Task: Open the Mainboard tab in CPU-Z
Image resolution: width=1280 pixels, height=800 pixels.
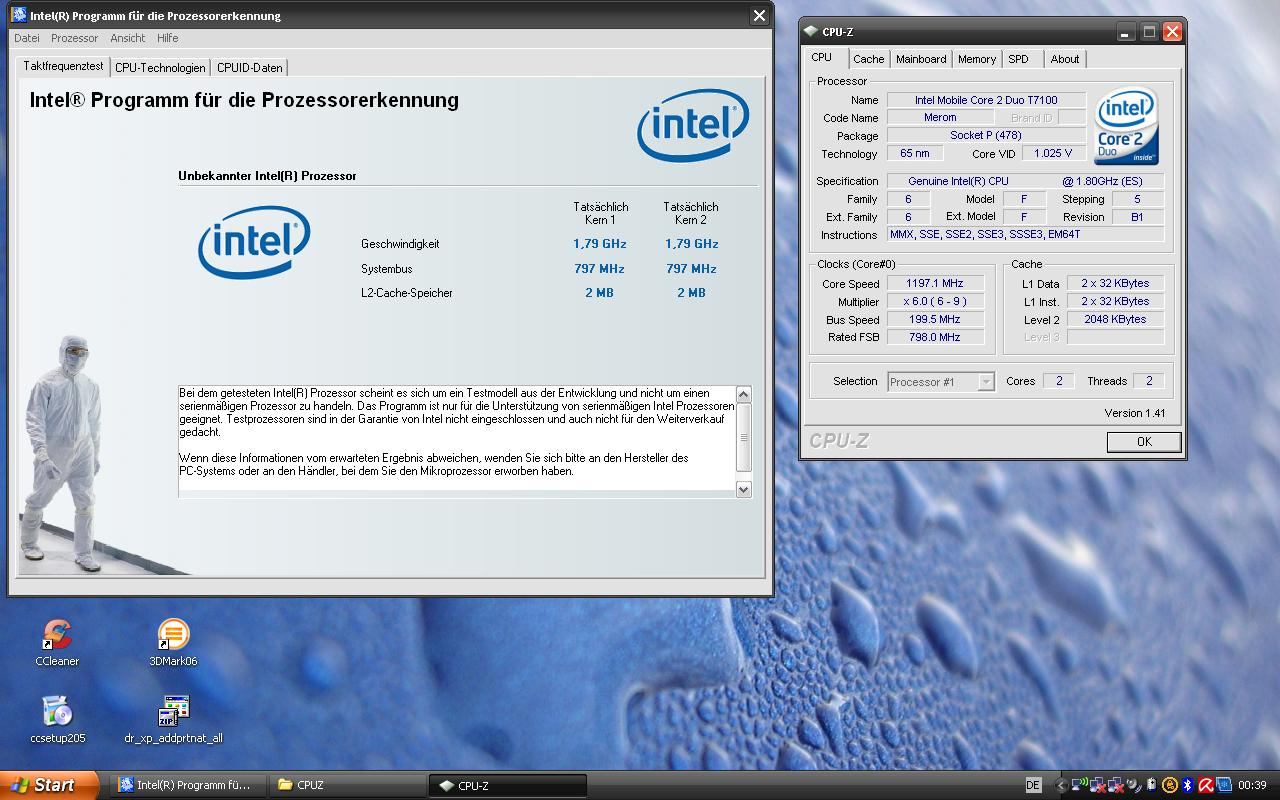Action: (921, 59)
